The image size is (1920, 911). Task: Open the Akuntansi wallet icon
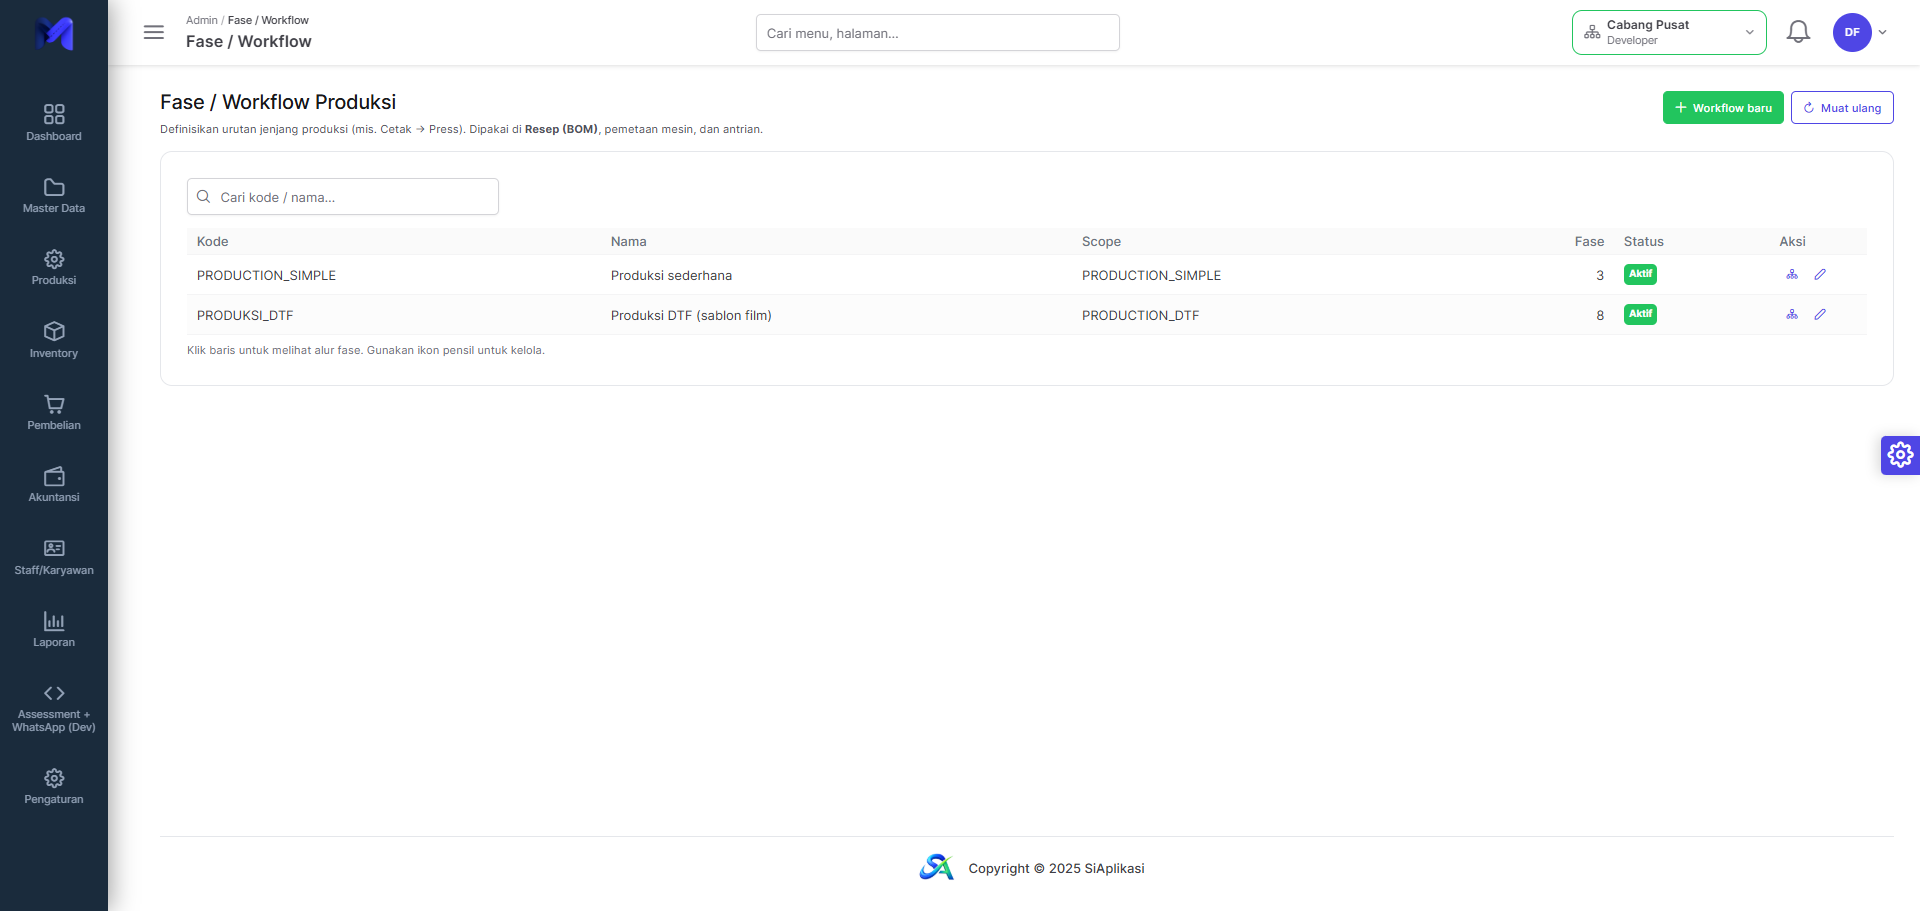point(54,476)
